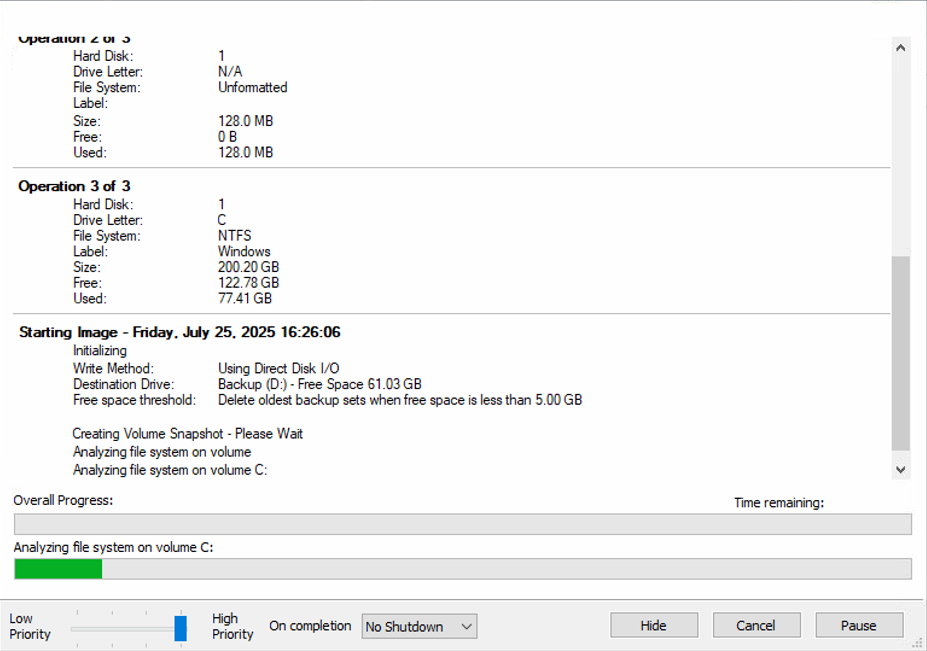Screen dimensions: 927x651
Task: Click the priority slider handle
Action: [180, 628]
